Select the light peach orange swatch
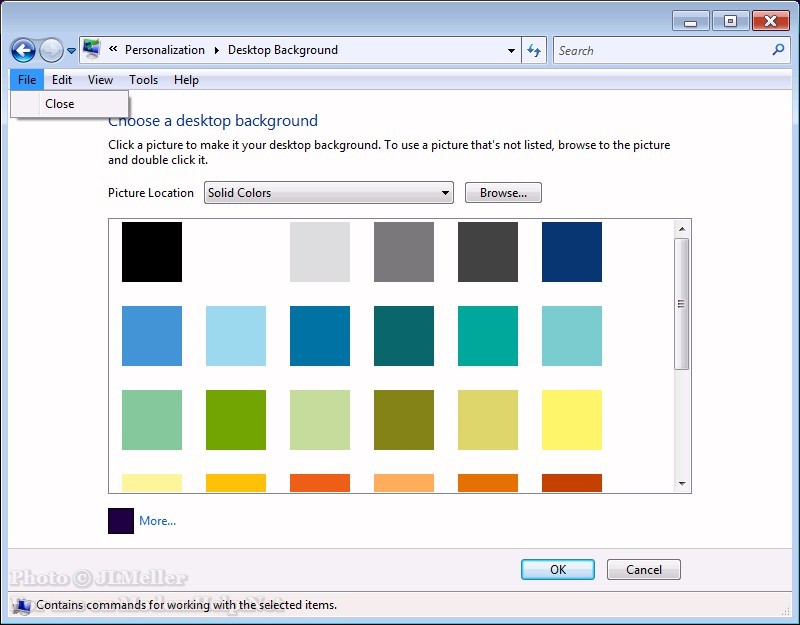Image resolution: width=800 pixels, height=625 pixels. tap(404, 483)
